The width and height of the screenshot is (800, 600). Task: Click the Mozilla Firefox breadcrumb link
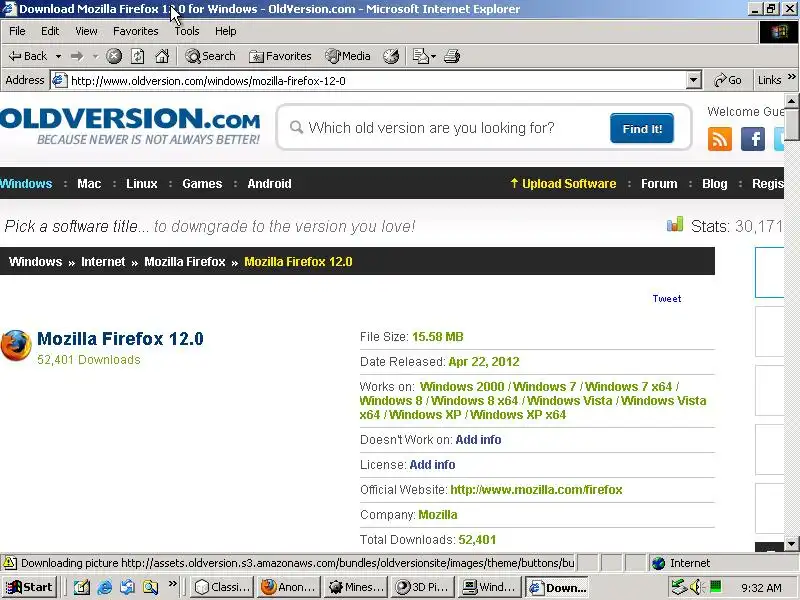click(x=185, y=262)
